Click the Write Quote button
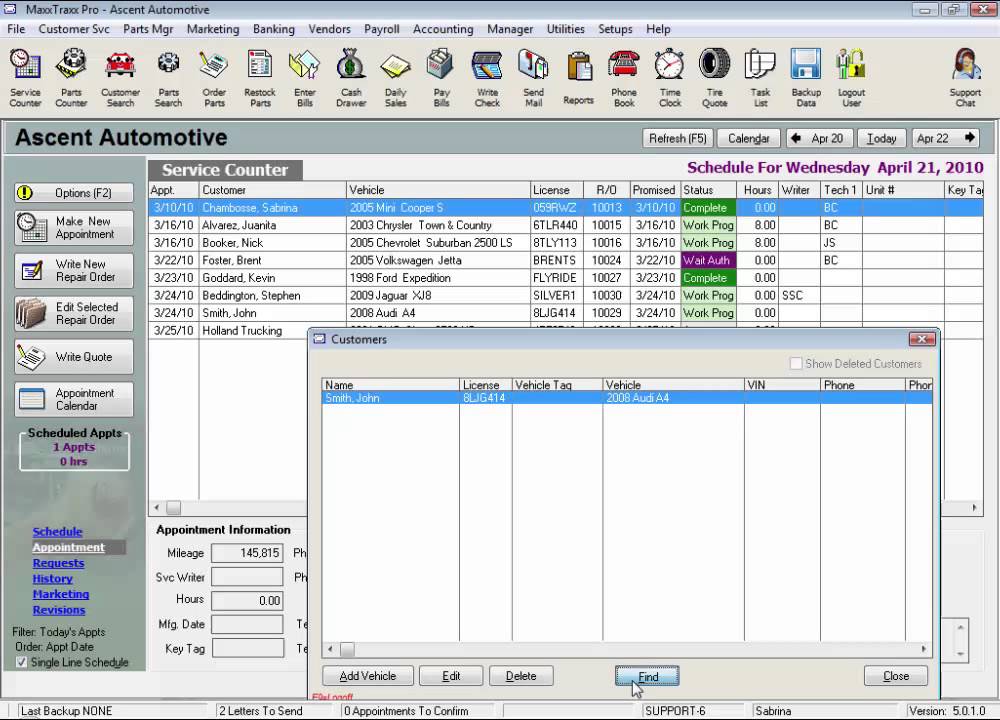 (x=74, y=356)
